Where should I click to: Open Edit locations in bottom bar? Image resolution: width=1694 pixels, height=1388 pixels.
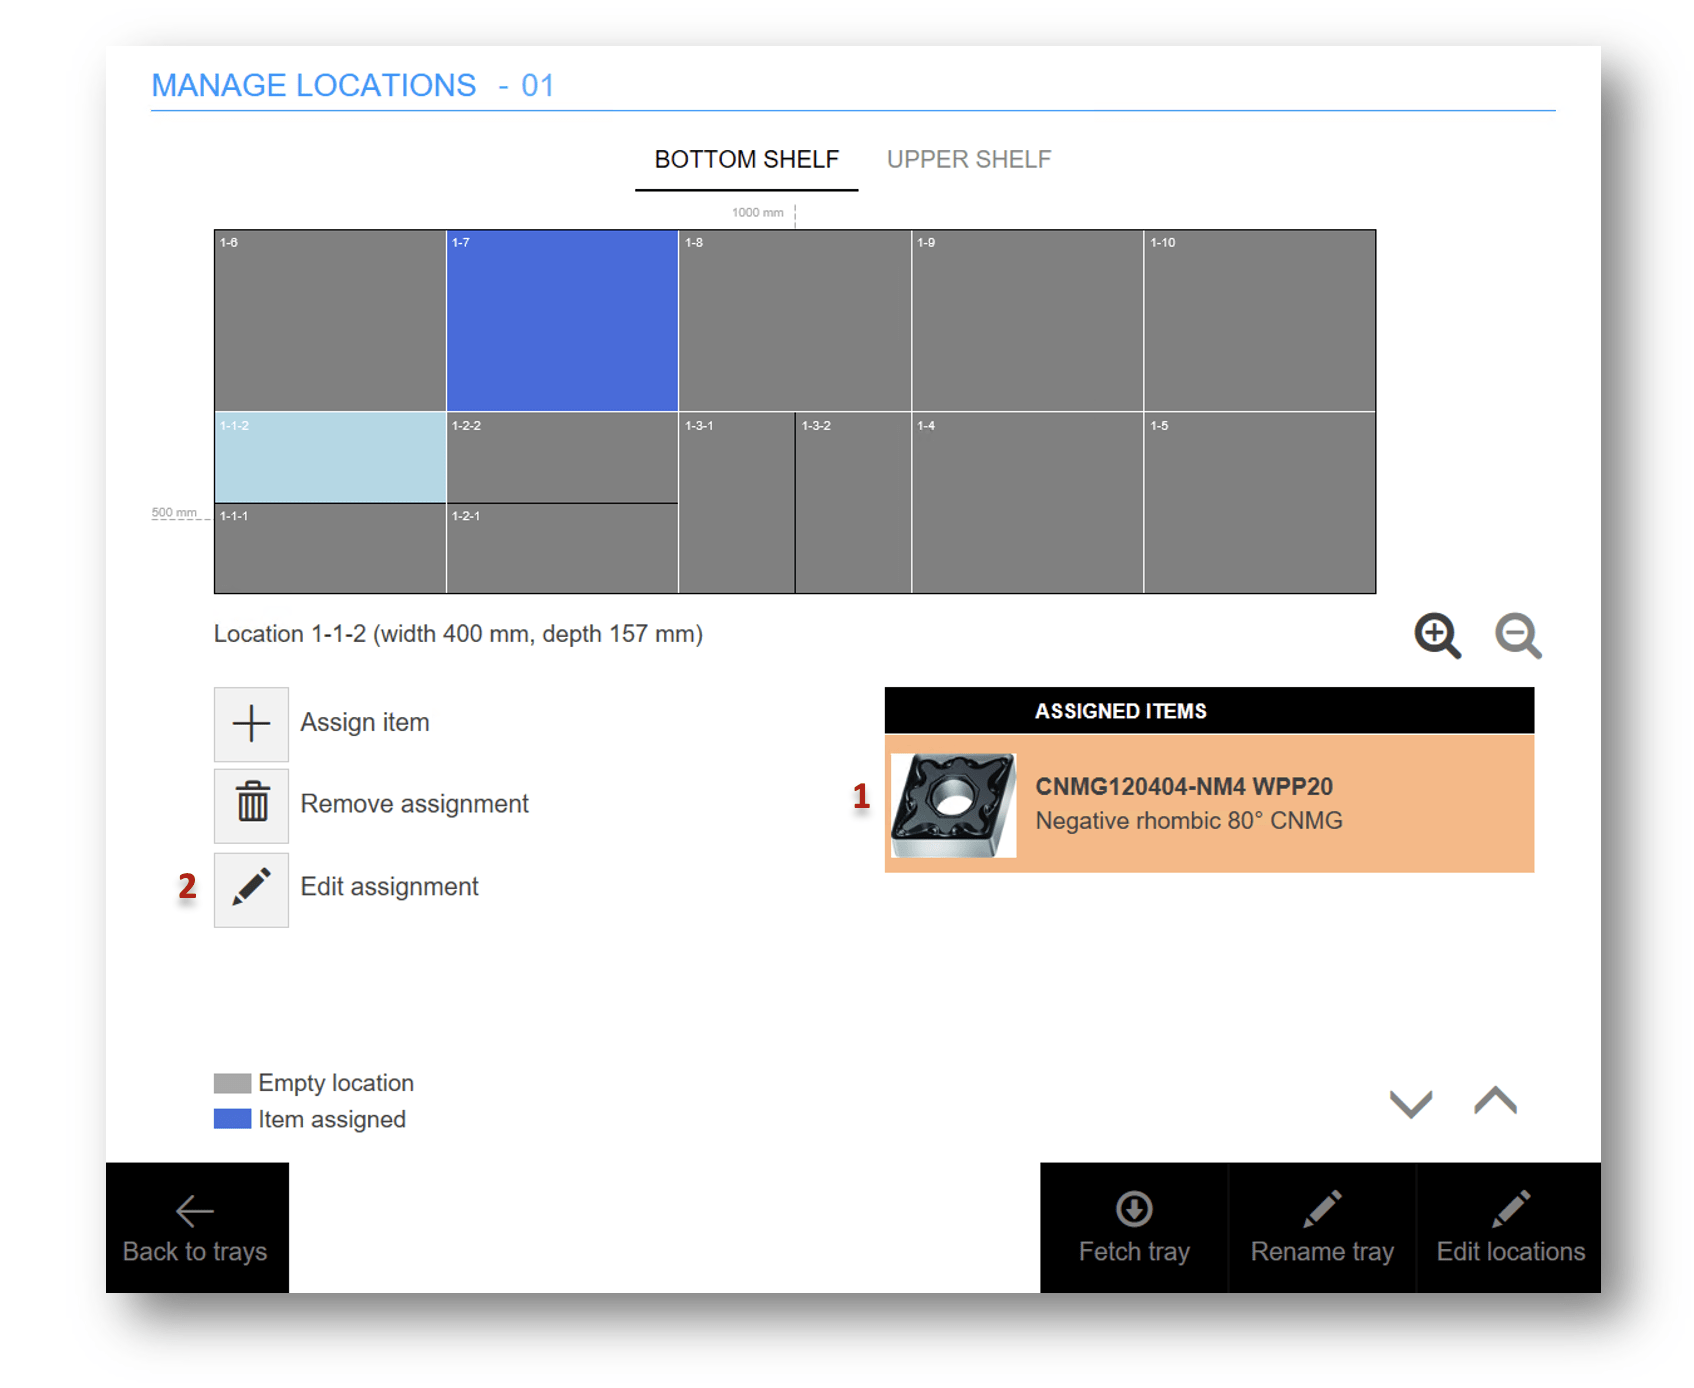1509,1228
